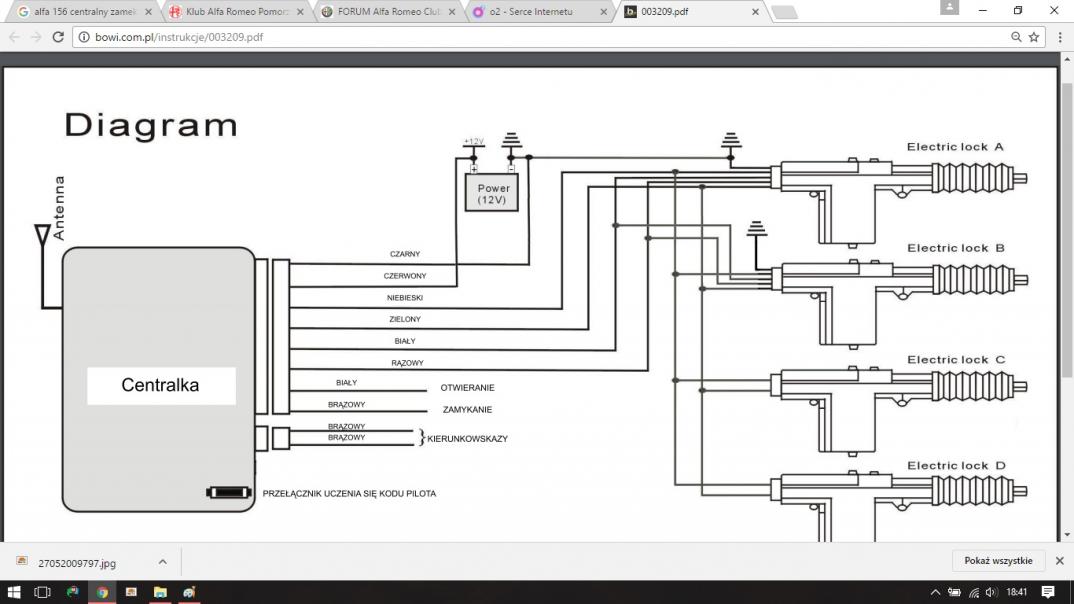Close the o2 - Serce Internetu tab
This screenshot has width=1074, height=604.
coord(603,12)
